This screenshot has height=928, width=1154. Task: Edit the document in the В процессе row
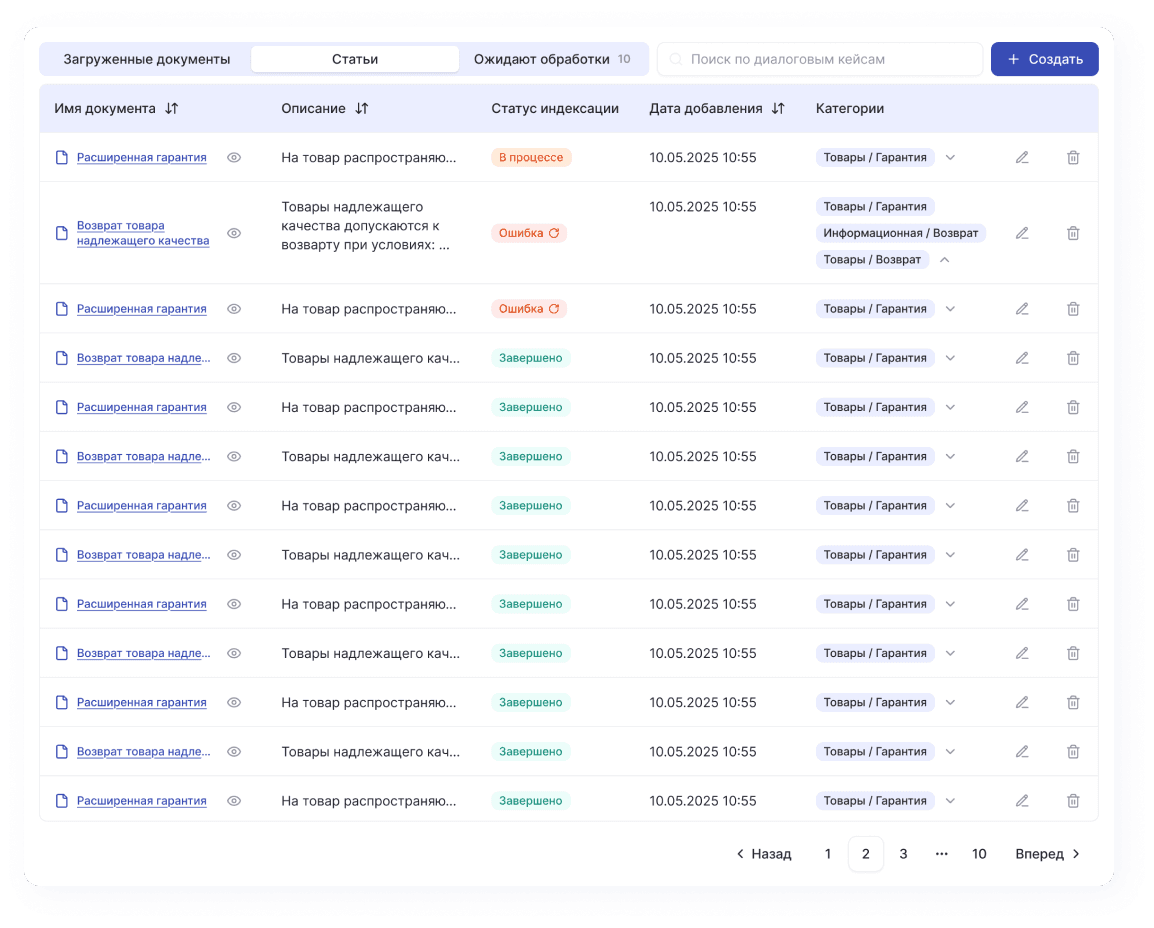click(1022, 157)
